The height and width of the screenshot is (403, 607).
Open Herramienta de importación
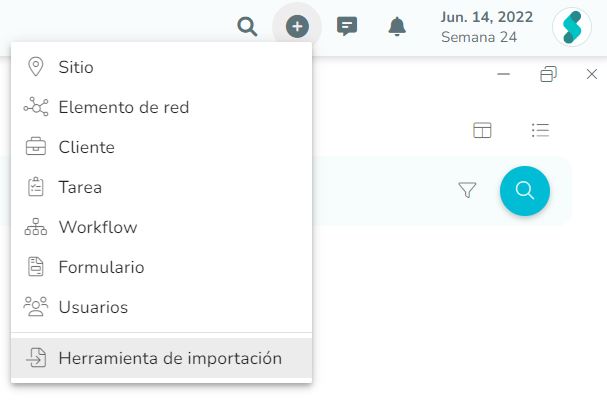point(161,358)
